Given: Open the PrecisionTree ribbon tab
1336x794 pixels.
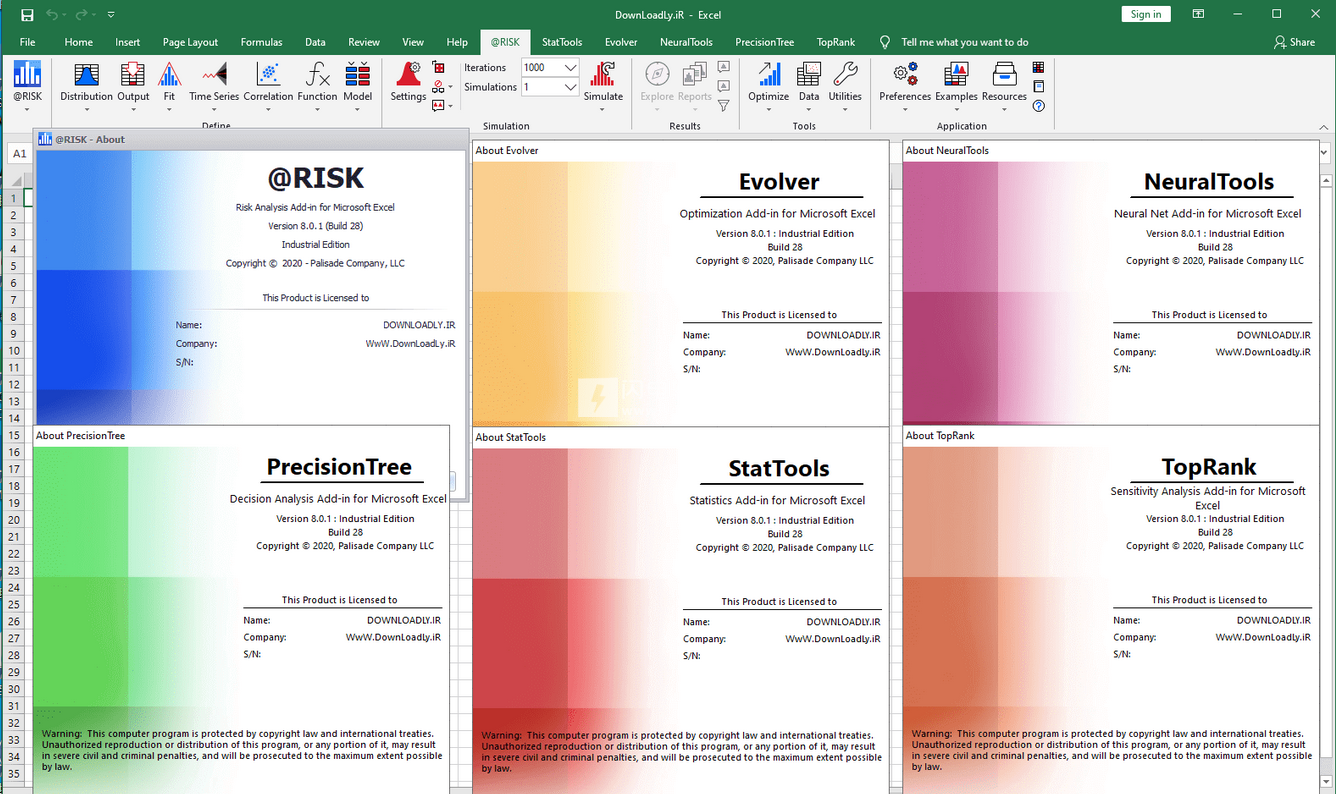Looking at the screenshot, I should [765, 43].
